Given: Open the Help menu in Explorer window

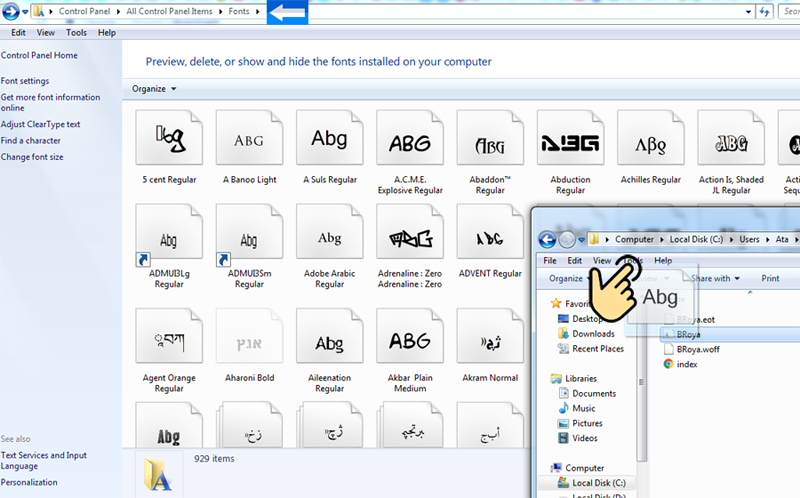Looking at the screenshot, I should click(x=663, y=260).
